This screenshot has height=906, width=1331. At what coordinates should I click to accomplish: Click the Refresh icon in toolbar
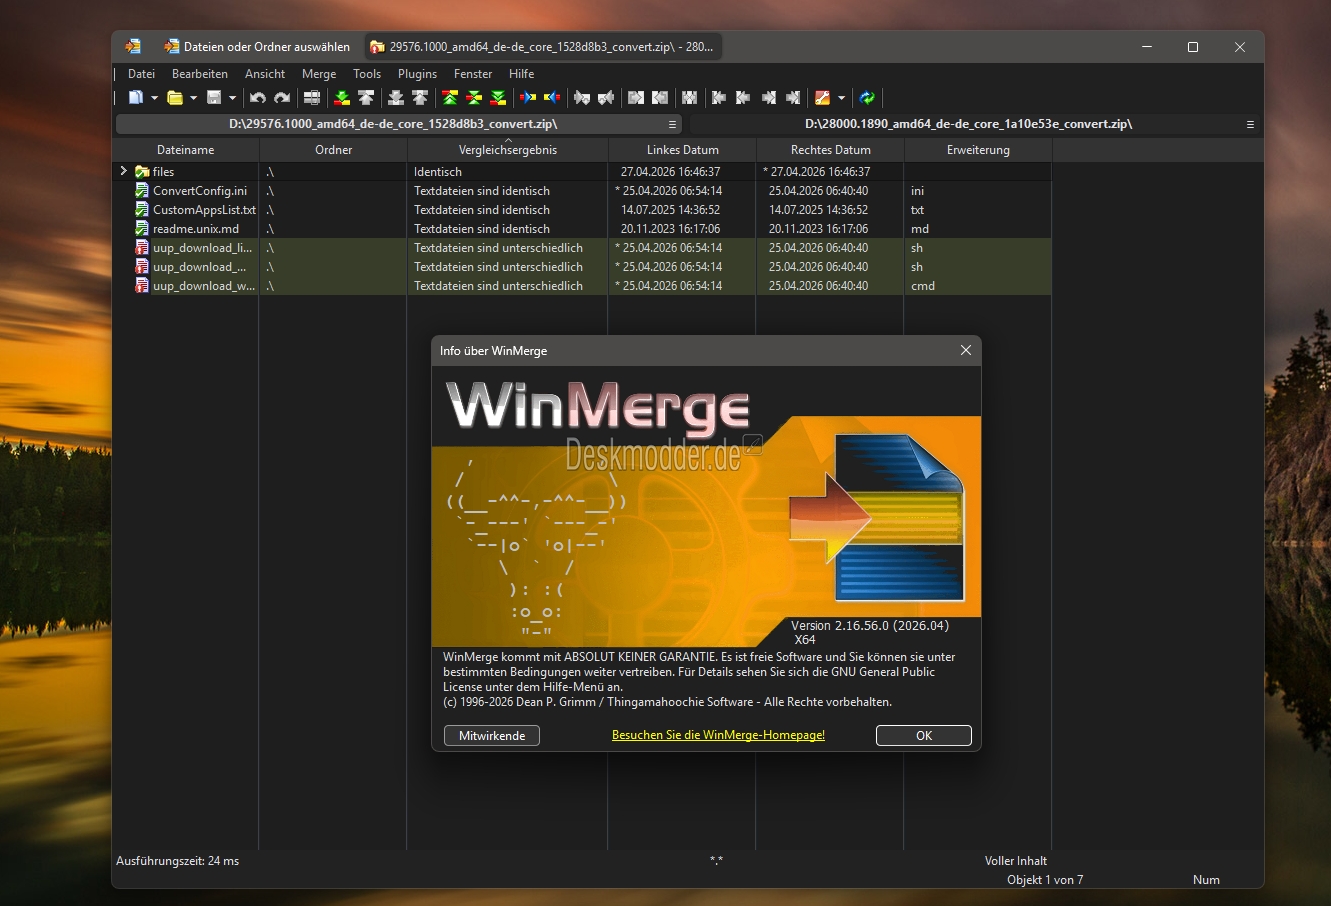pos(867,98)
